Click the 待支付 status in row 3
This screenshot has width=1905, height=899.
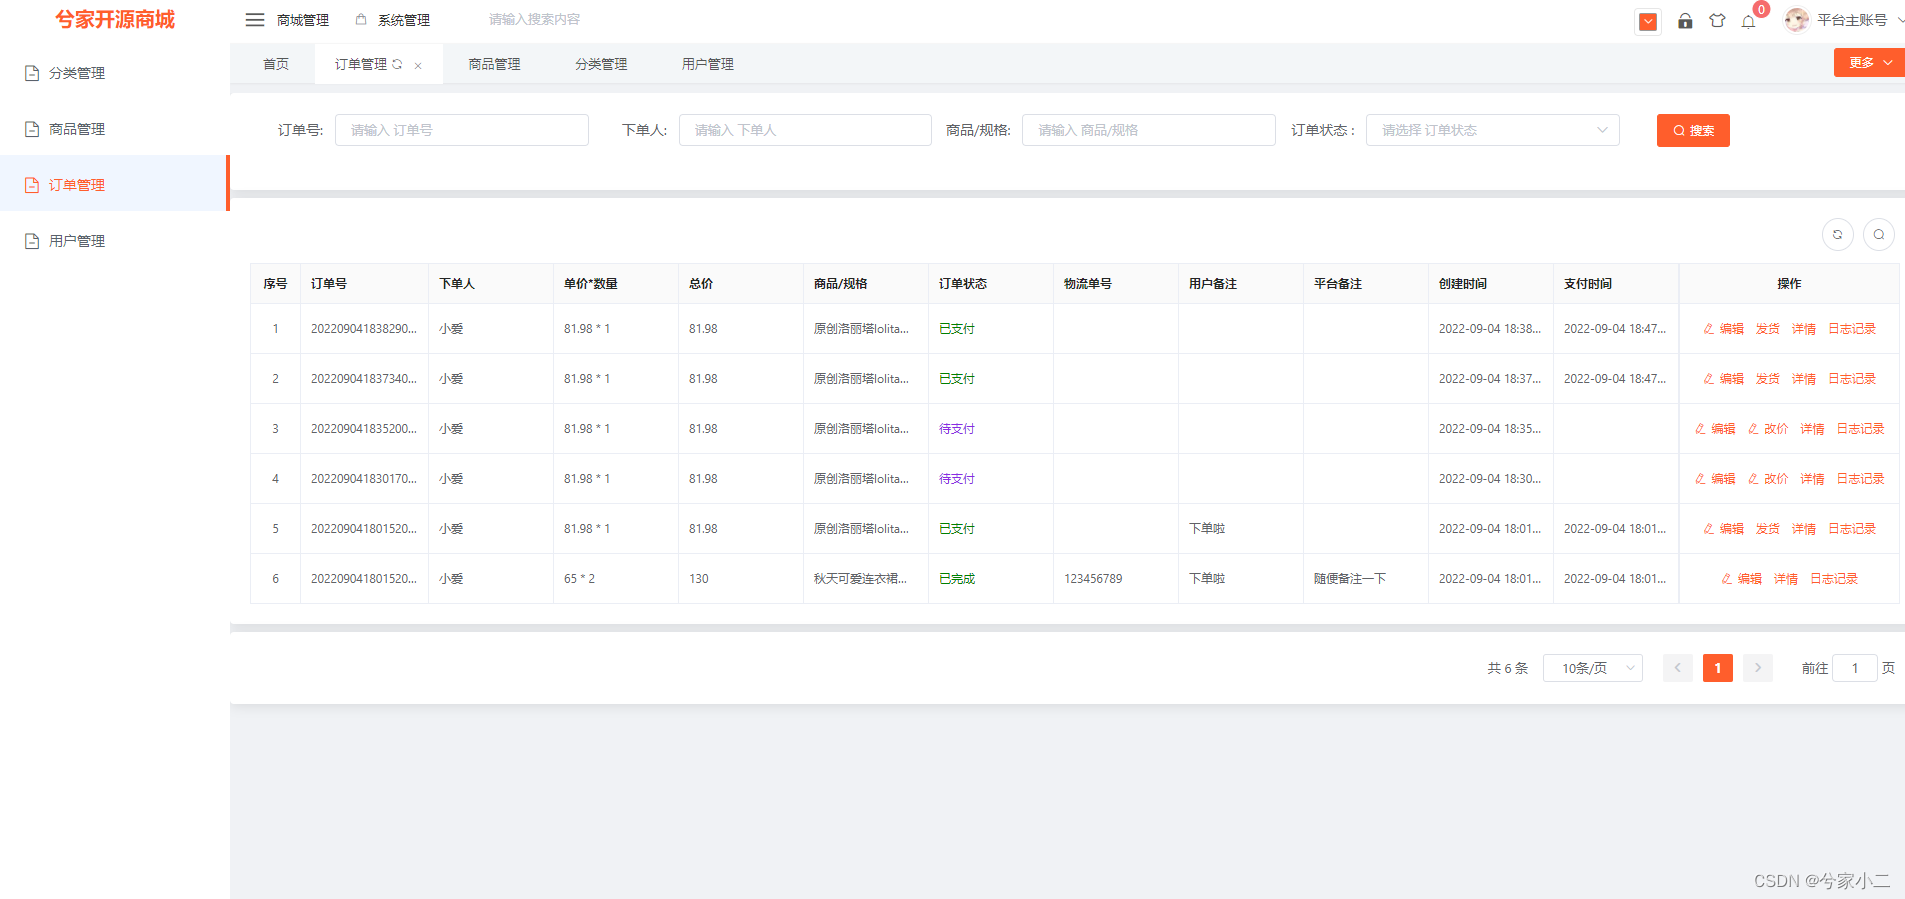click(x=957, y=429)
